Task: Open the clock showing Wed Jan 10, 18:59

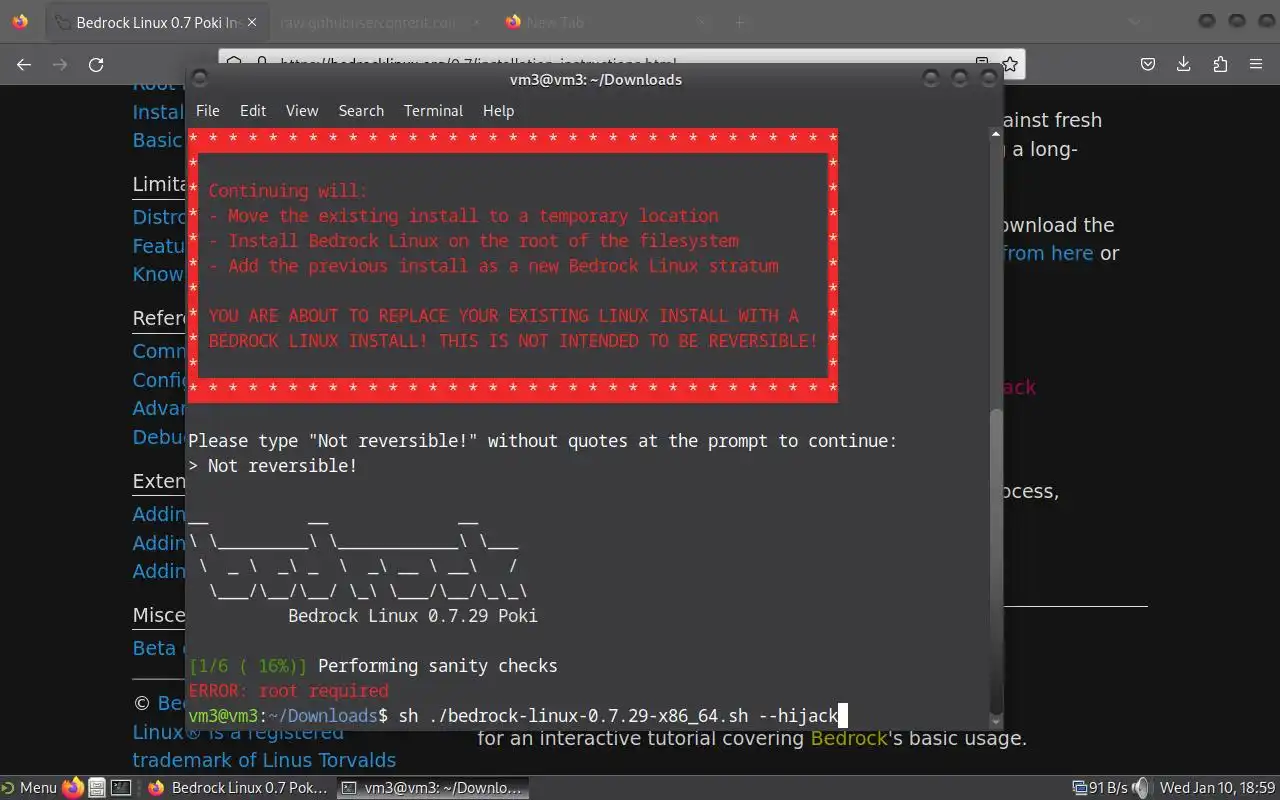Action: (1217, 788)
